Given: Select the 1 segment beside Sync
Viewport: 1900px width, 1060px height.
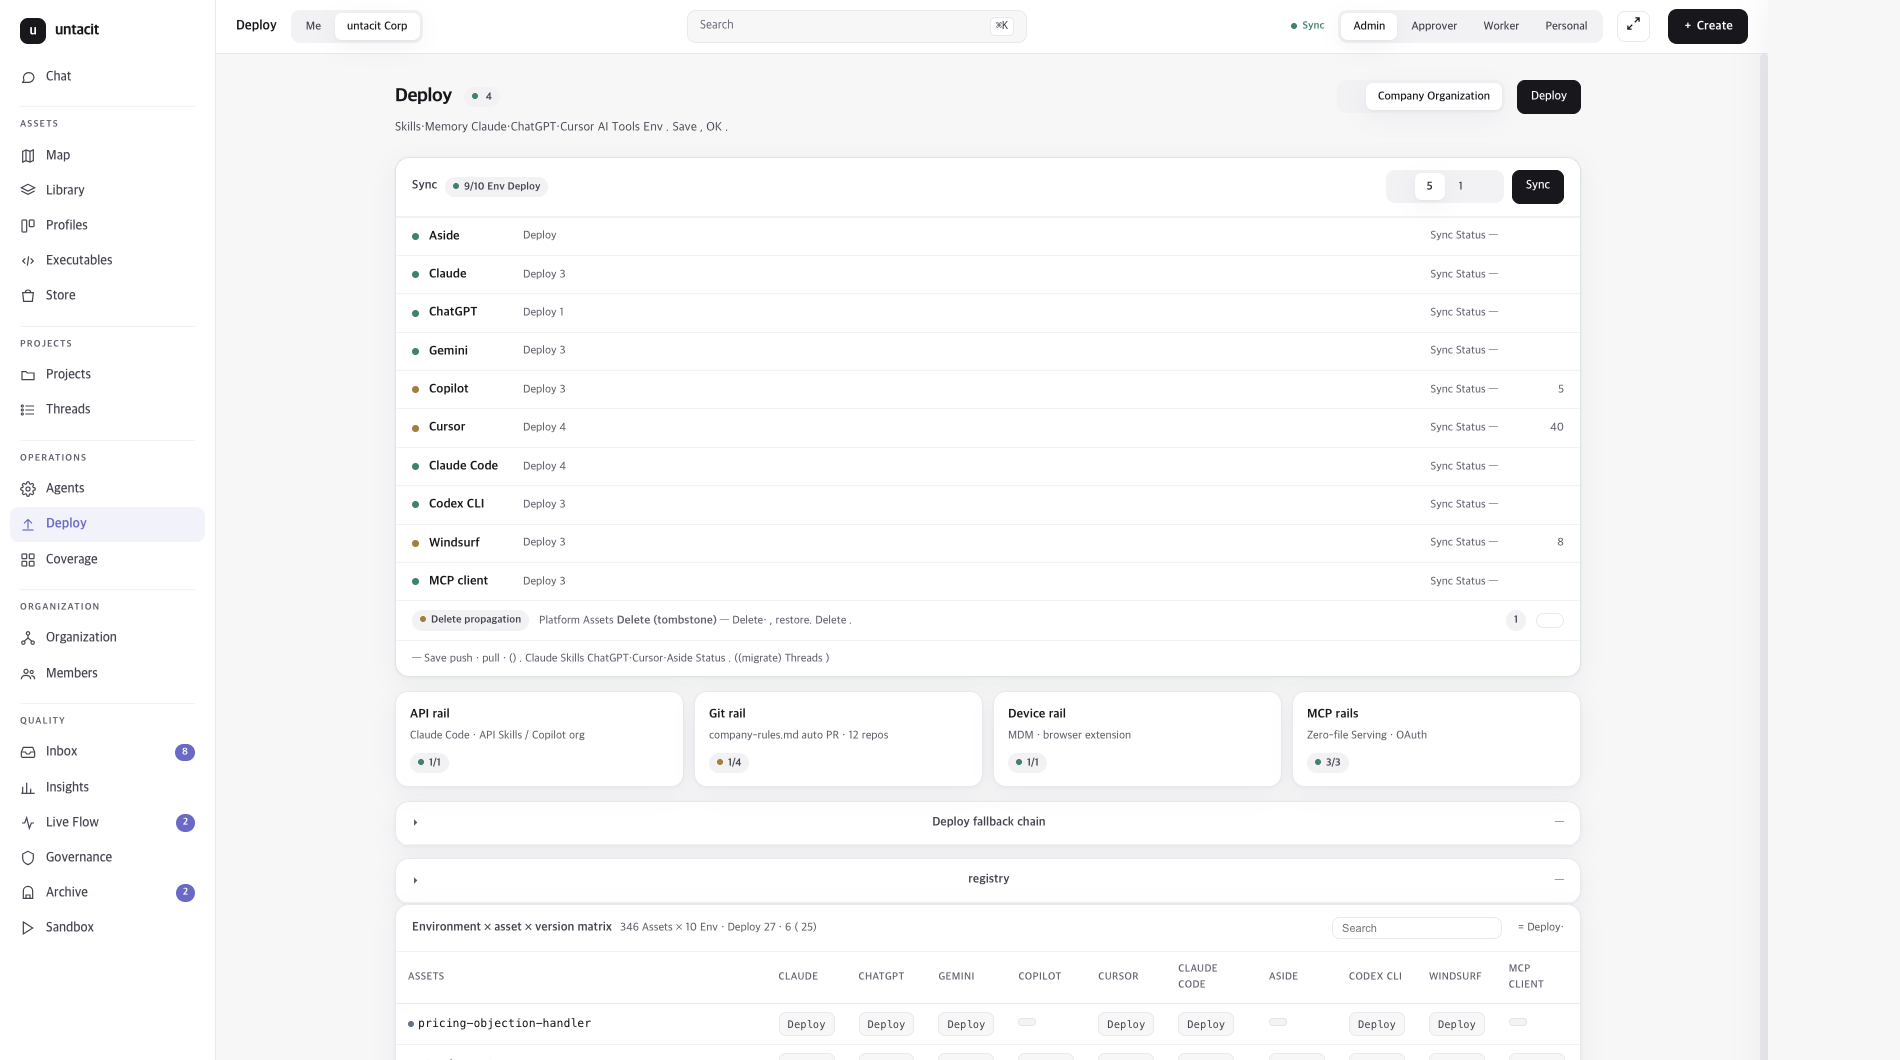Looking at the screenshot, I should coord(1460,186).
